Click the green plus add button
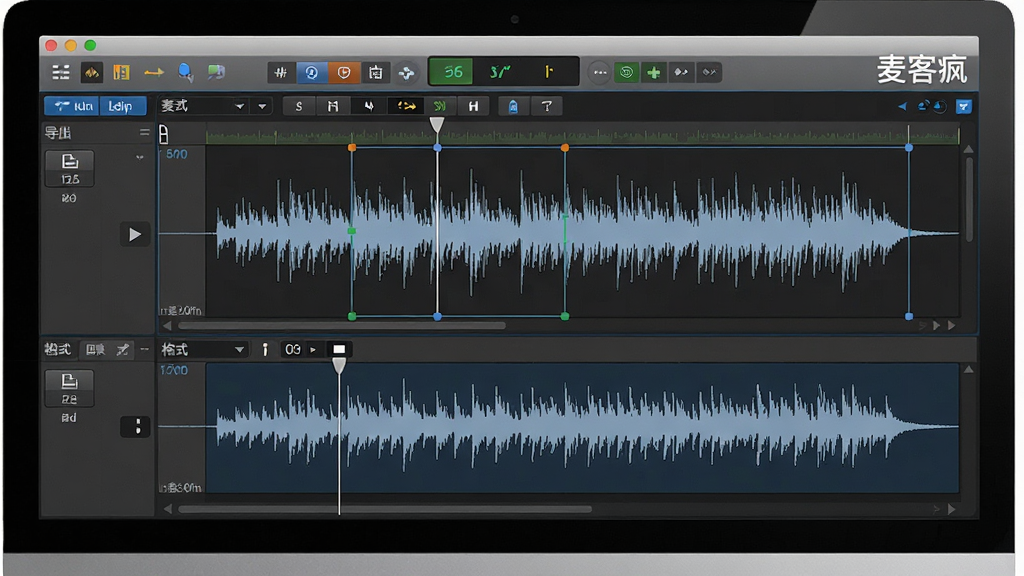Viewport: 1024px width, 576px height. (x=654, y=72)
